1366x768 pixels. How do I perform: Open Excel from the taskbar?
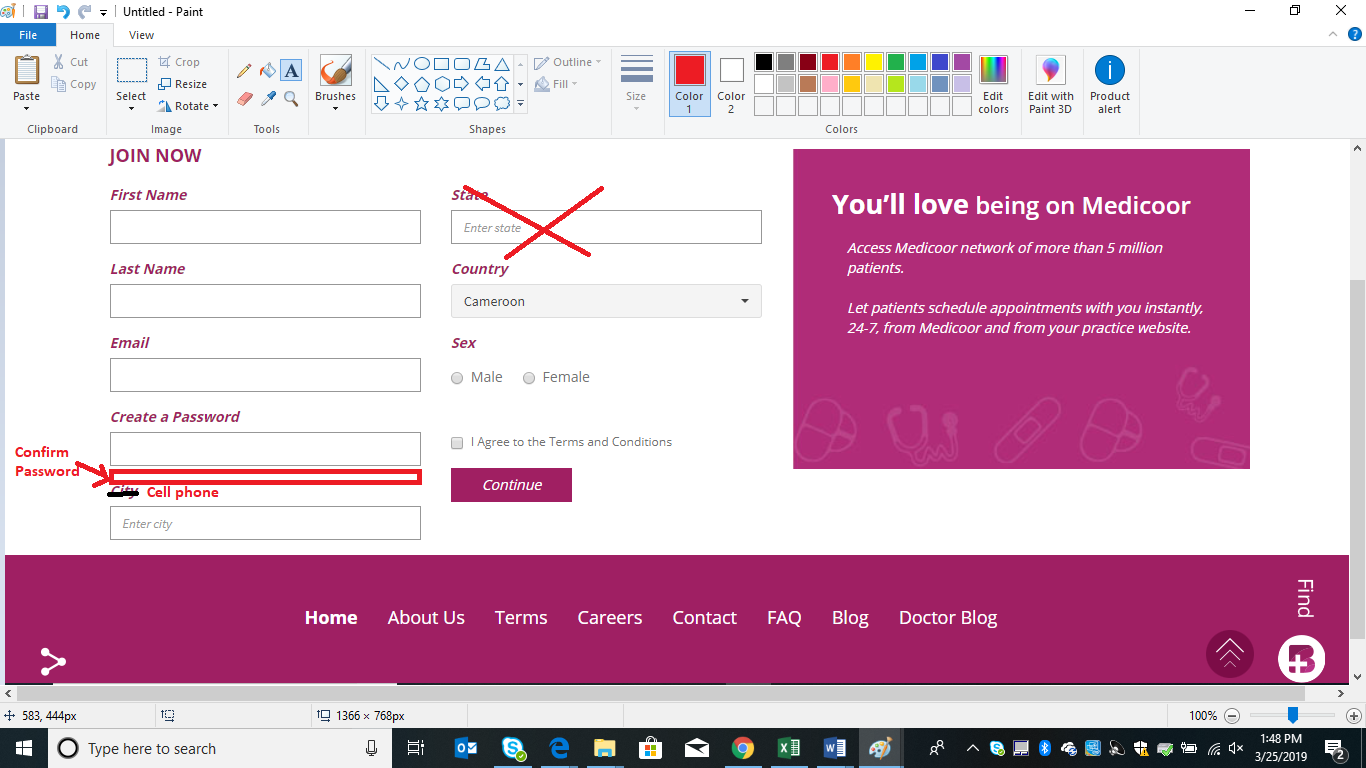[788, 748]
